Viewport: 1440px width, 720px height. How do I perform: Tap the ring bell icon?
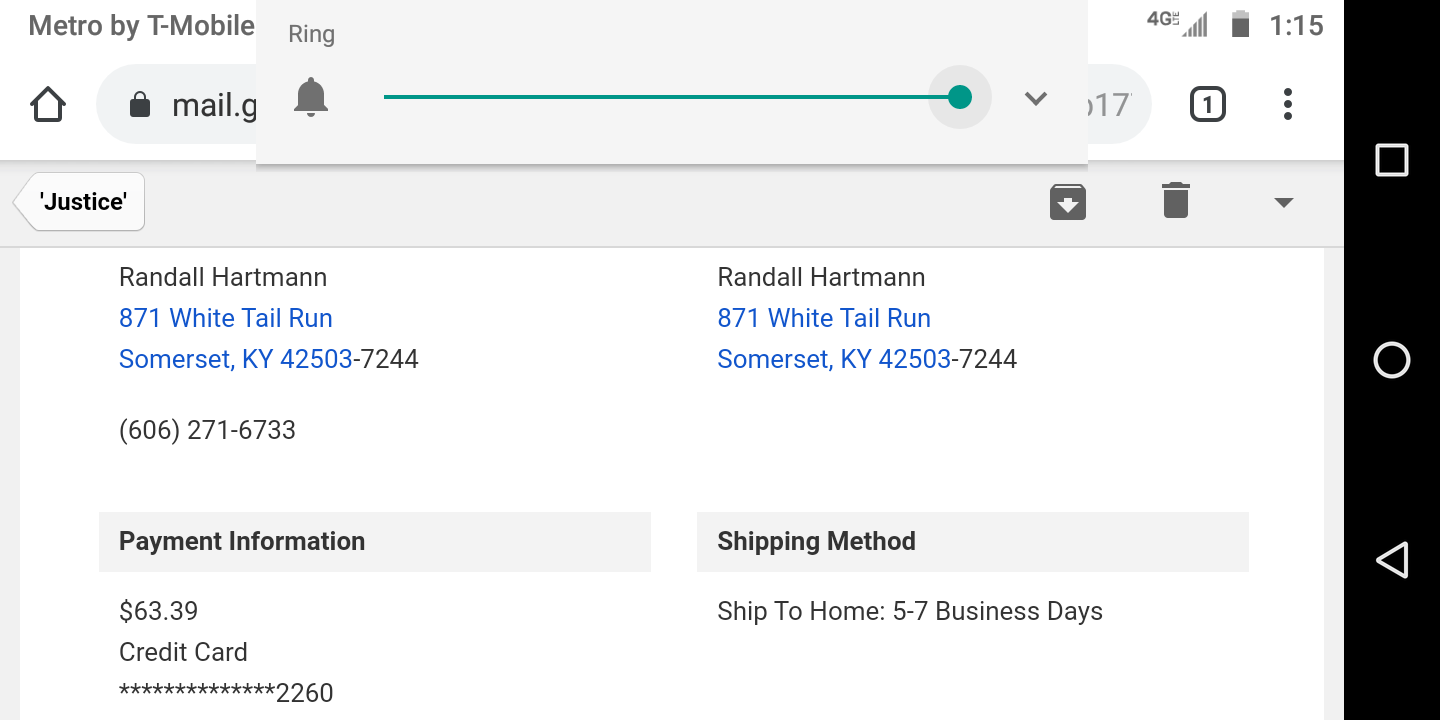(311, 97)
